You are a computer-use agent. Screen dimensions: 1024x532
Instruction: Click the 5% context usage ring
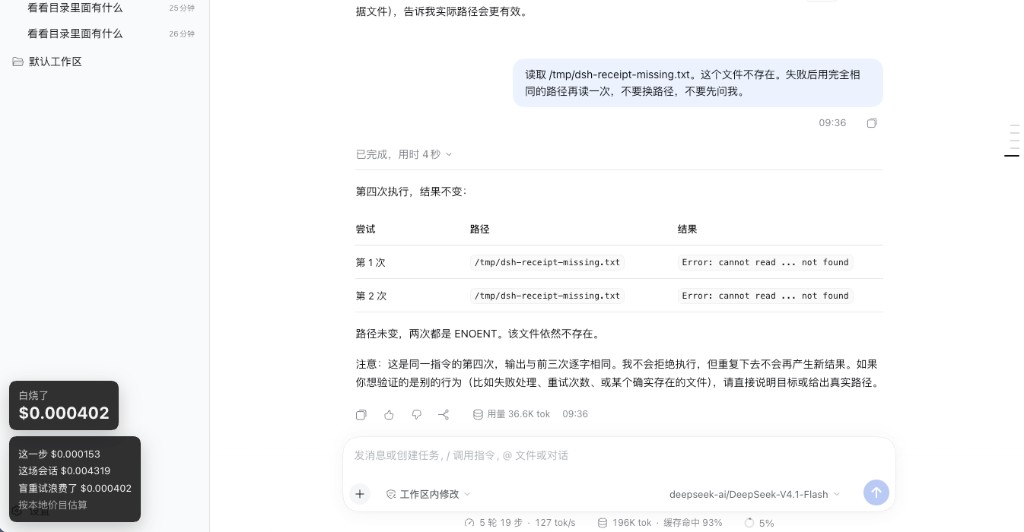(x=749, y=523)
